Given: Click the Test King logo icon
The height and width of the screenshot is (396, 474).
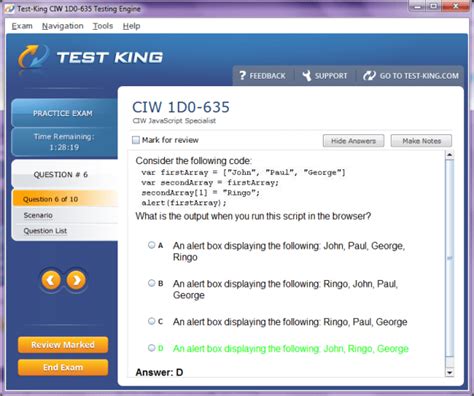Looking at the screenshot, I should click(x=33, y=57).
